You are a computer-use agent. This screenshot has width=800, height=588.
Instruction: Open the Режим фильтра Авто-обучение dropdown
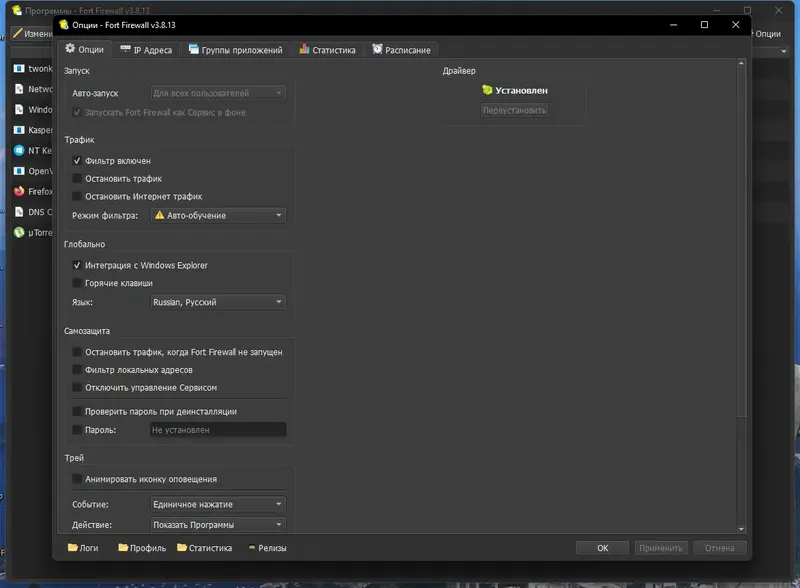click(x=218, y=215)
